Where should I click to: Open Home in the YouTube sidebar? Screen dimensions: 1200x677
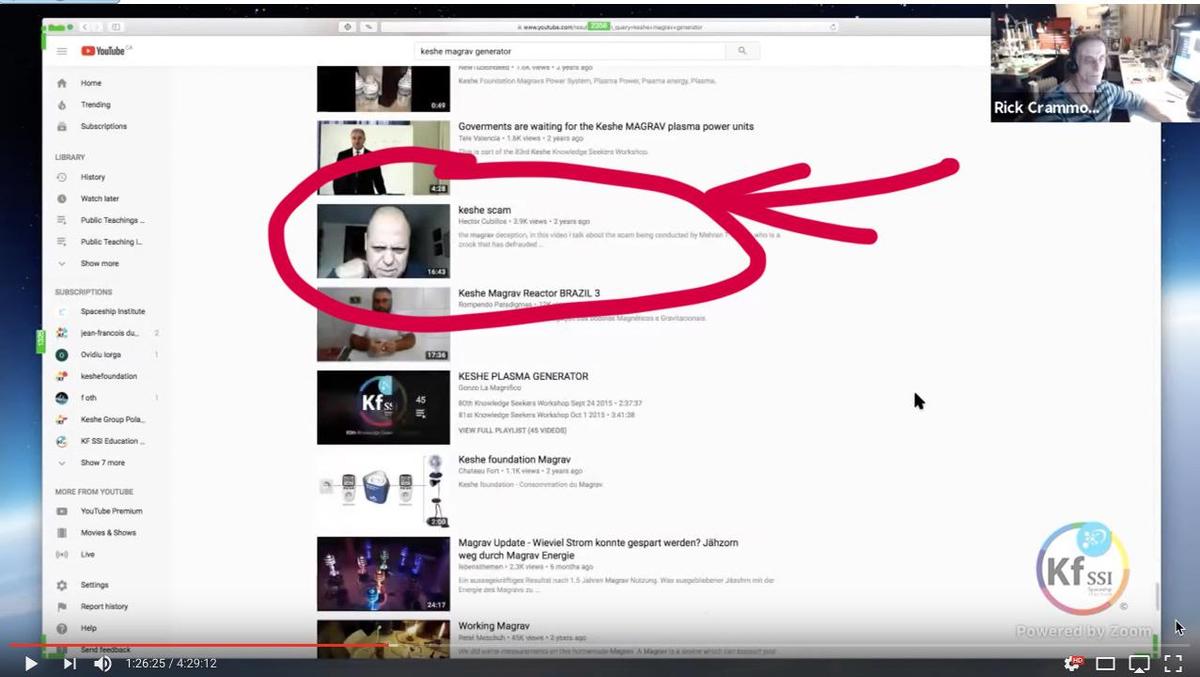[91, 83]
